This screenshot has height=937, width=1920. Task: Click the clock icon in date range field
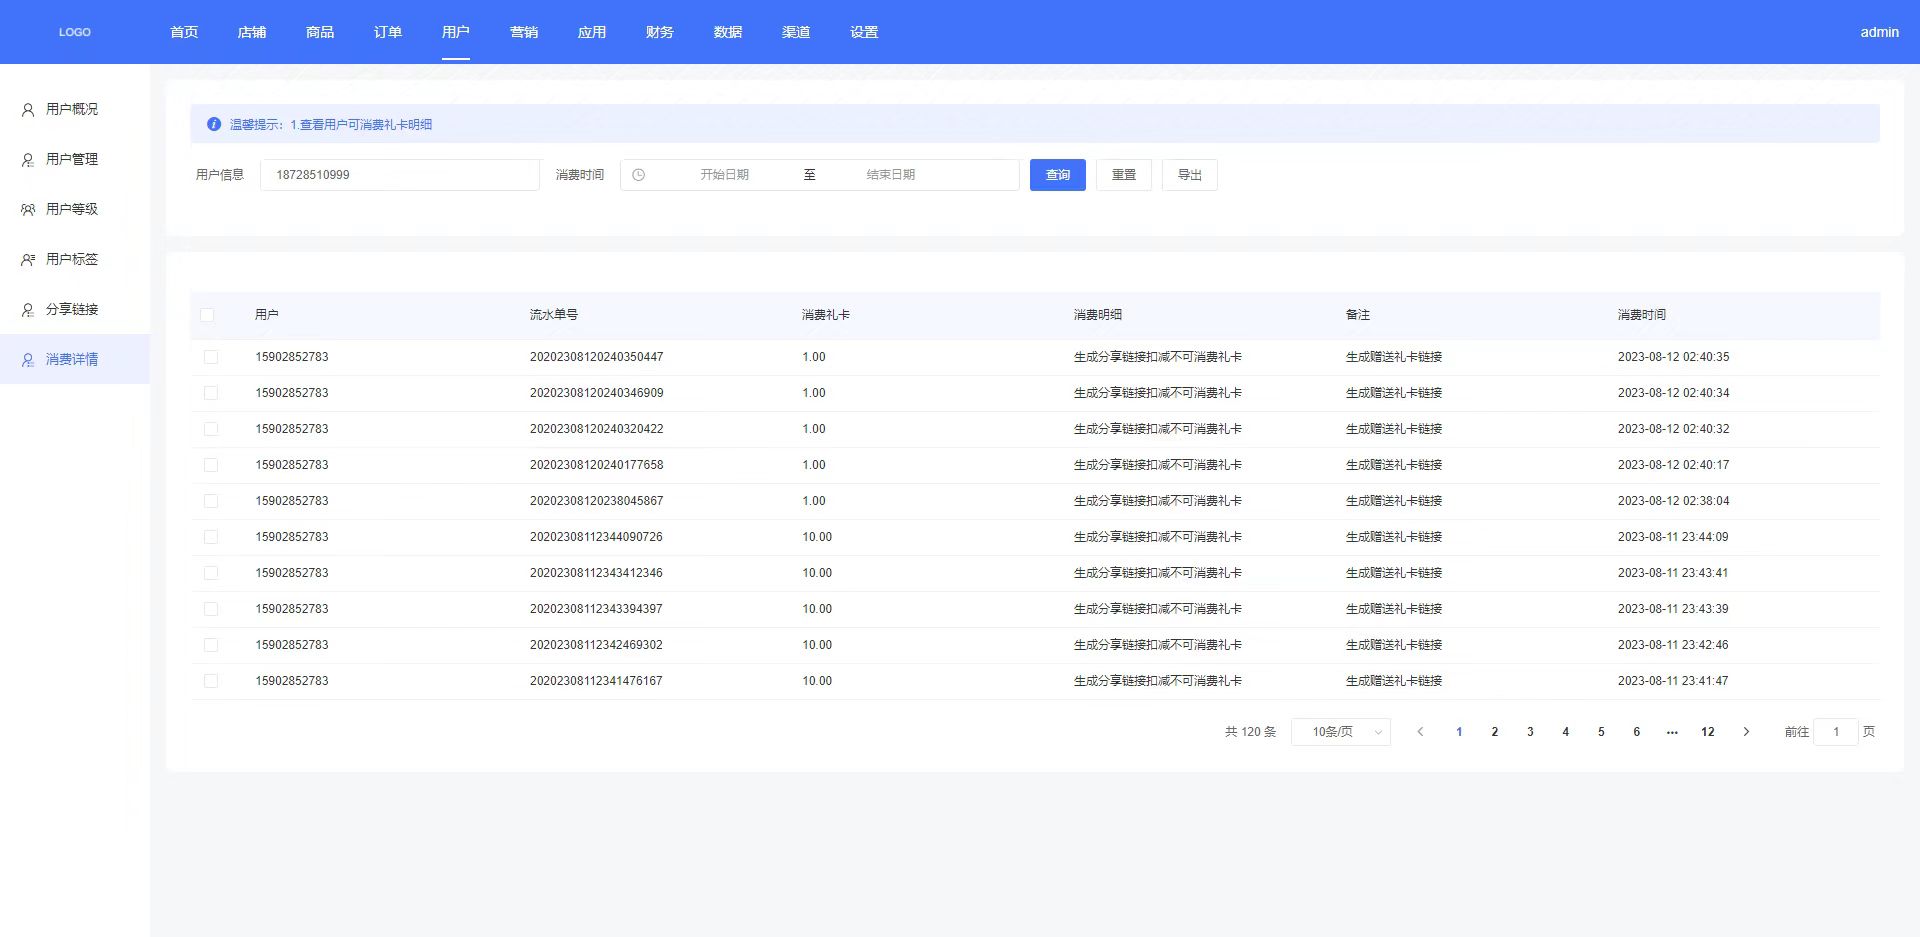639,175
